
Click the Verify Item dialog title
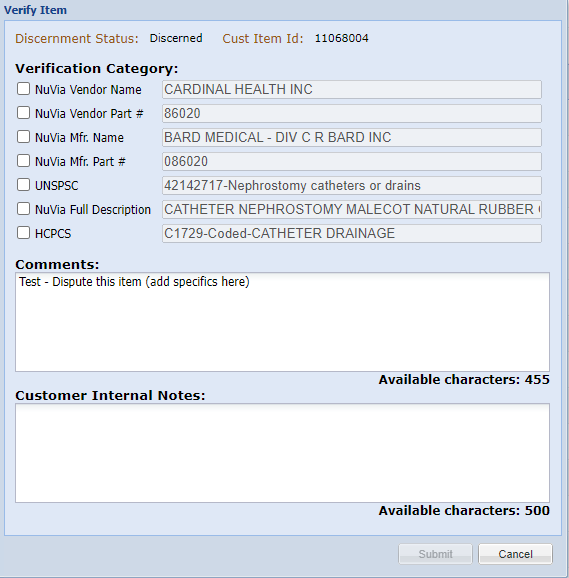pyautogui.click(x=35, y=10)
